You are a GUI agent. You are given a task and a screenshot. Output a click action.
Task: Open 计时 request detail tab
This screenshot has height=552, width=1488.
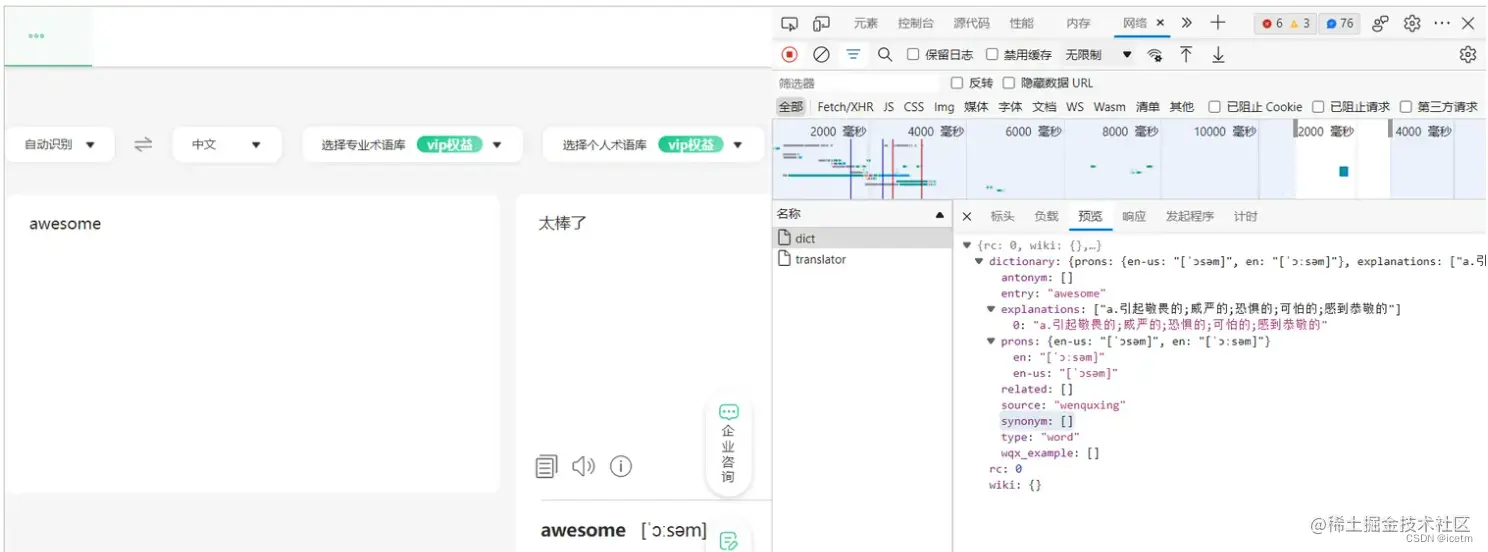1246,217
